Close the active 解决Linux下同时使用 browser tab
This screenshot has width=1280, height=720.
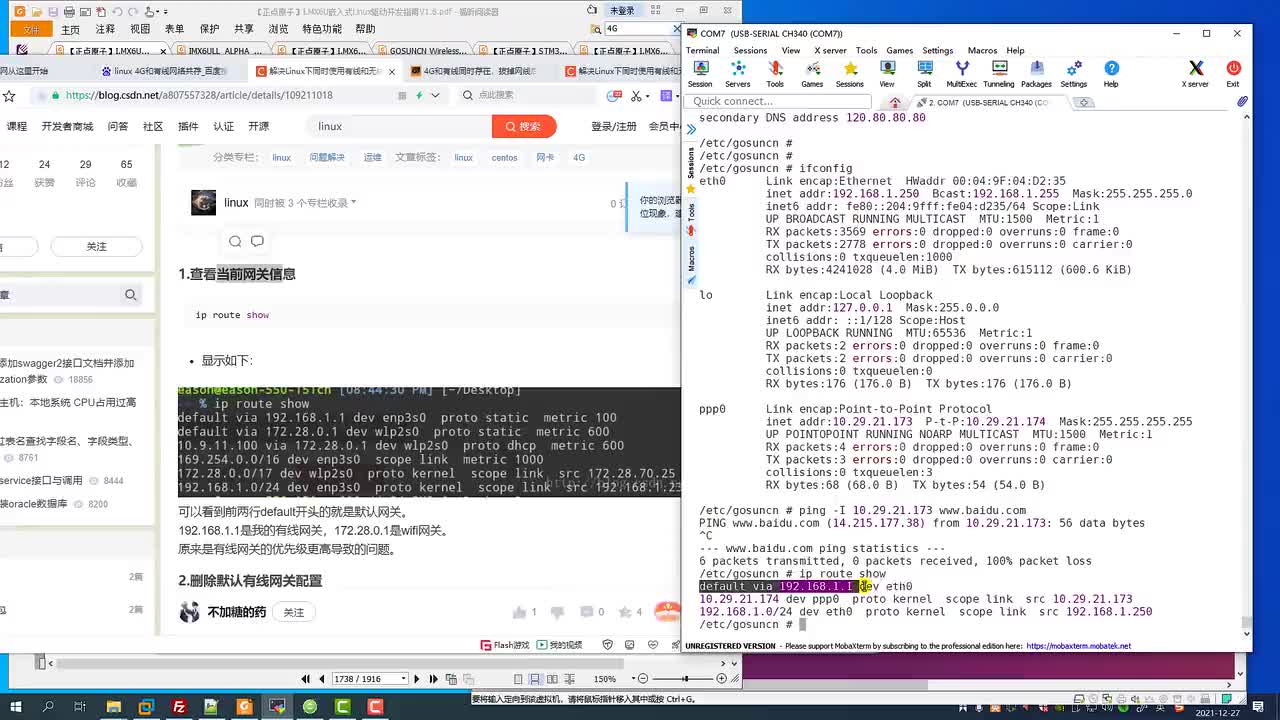[x=390, y=71]
